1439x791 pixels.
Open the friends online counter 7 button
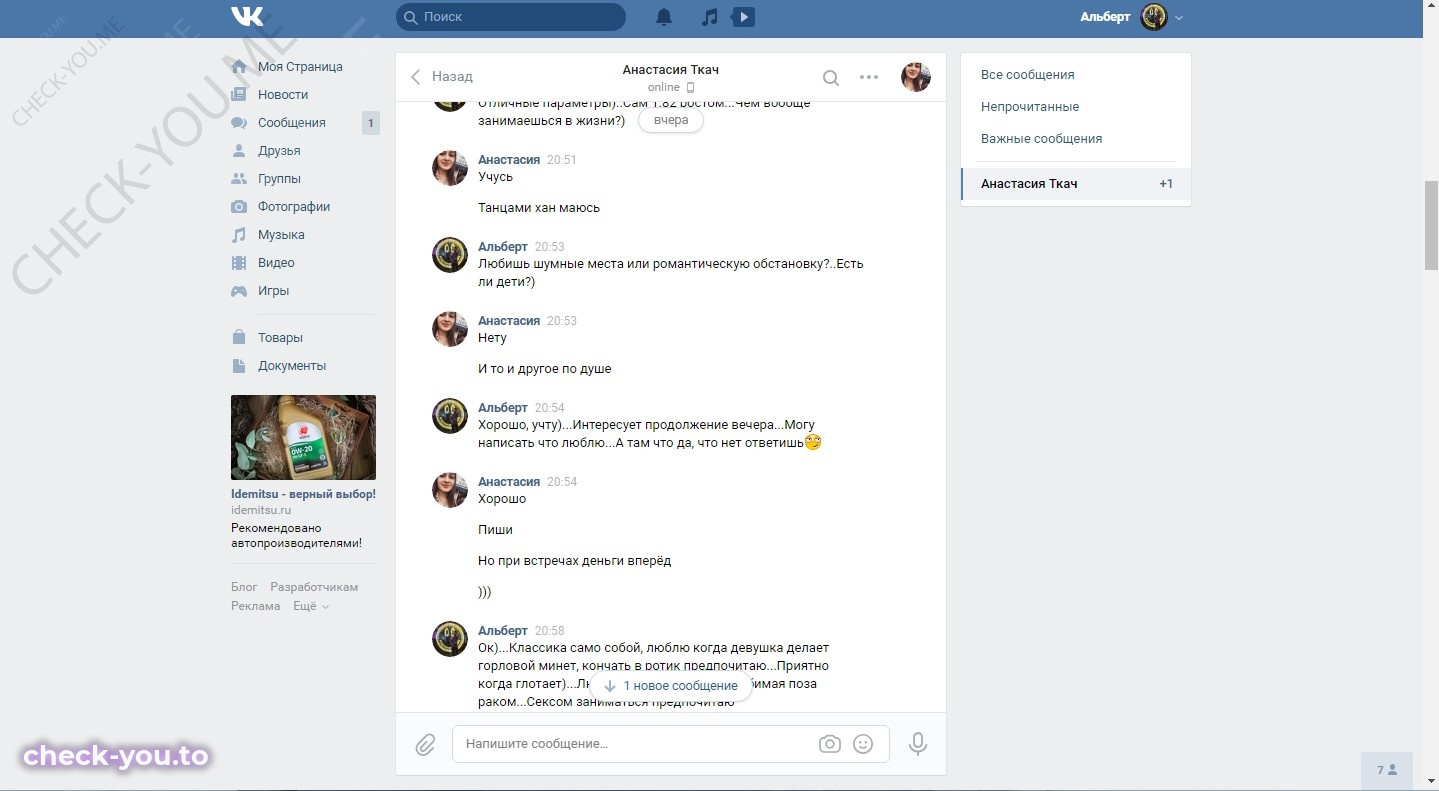coord(1387,770)
